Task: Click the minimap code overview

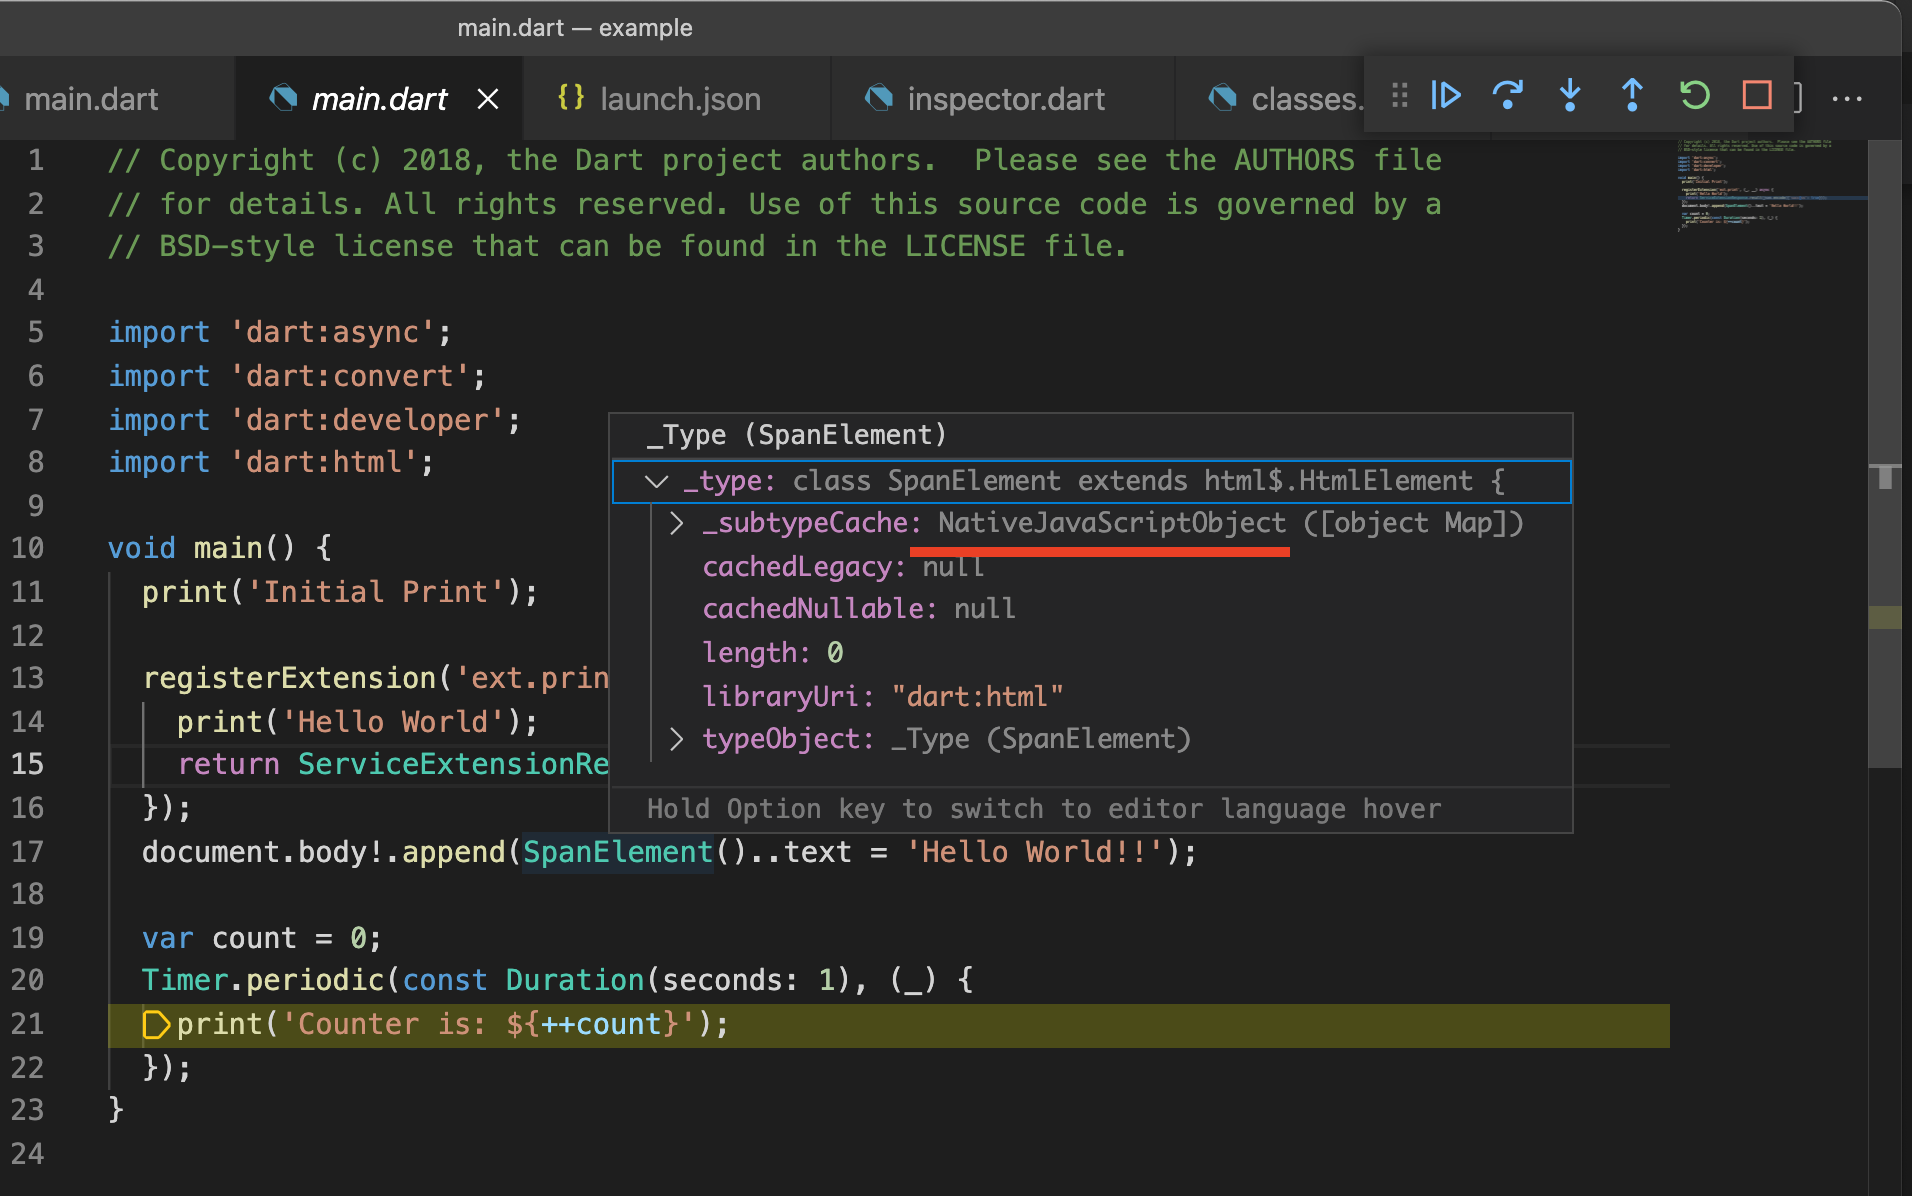Action: [x=1770, y=186]
